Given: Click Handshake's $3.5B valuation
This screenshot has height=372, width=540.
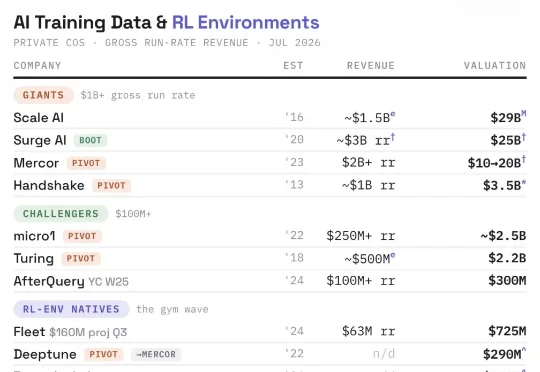Looking at the screenshot, I should (x=504, y=185).
